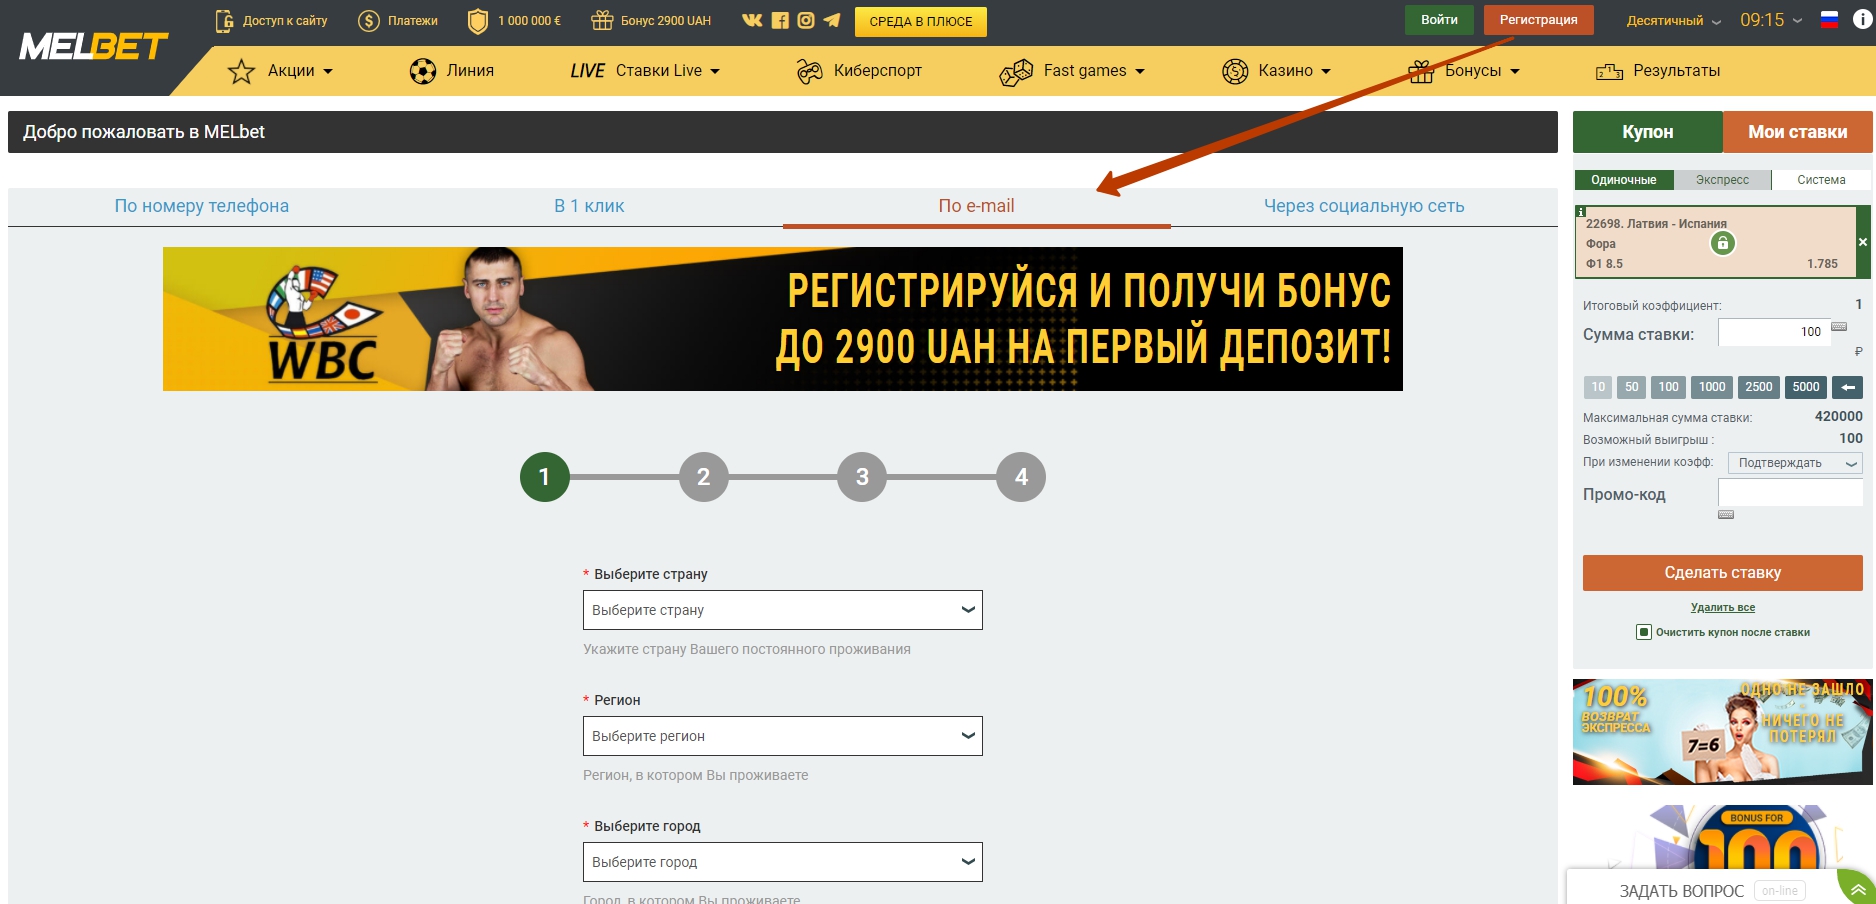Open virtual keyboard next to stake amount
This screenshot has height=904, width=1876.
click(x=1839, y=327)
